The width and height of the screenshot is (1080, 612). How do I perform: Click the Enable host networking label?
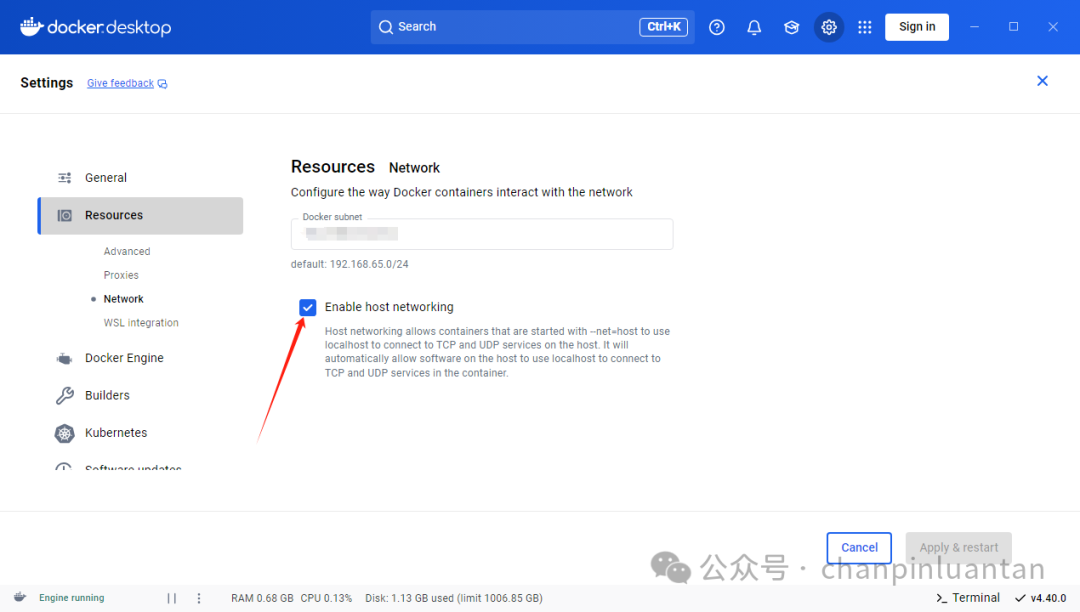388,307
